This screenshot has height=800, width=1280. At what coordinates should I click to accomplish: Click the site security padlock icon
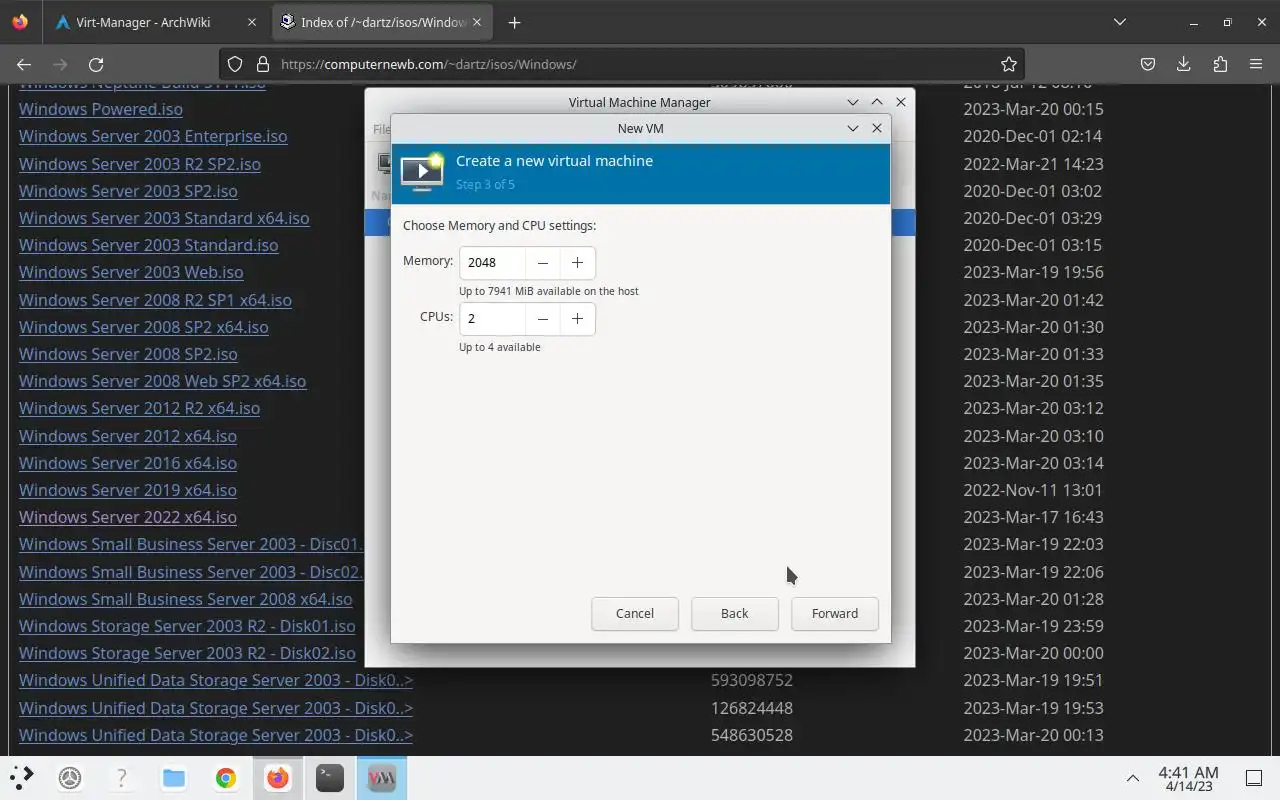[263, 64]
